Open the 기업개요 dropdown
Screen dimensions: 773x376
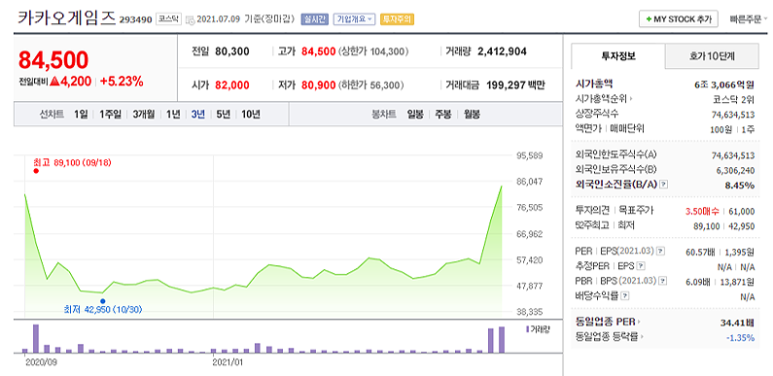click(354, 20)
